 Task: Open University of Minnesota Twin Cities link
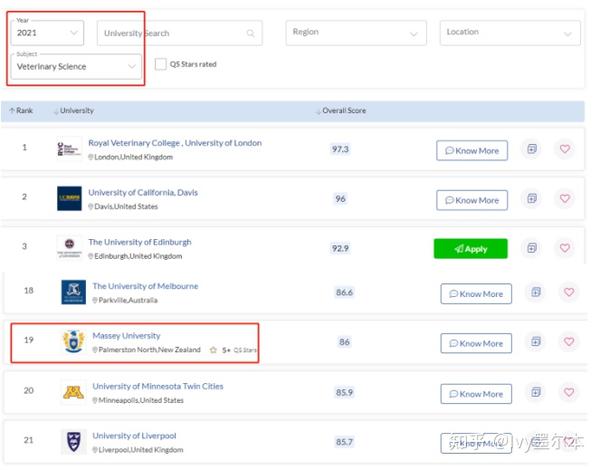(158, 386)
